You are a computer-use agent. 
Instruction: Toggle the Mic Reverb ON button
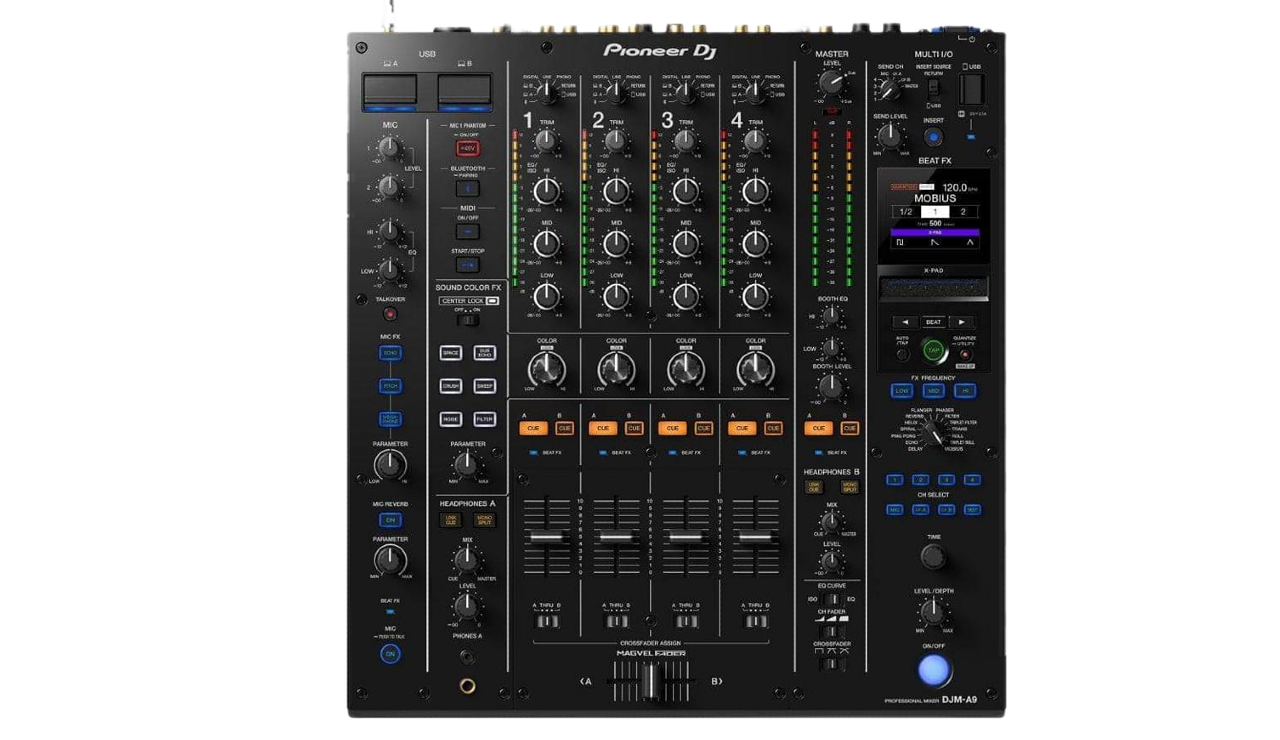[390, 519]
